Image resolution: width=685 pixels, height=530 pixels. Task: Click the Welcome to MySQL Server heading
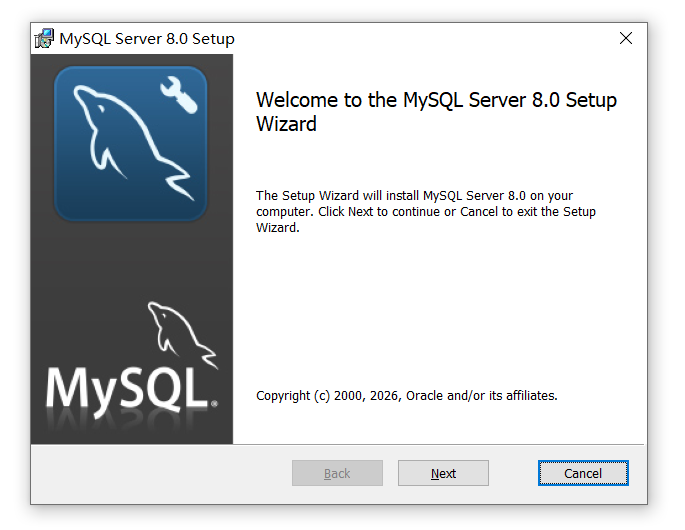(x=436, y=112)
